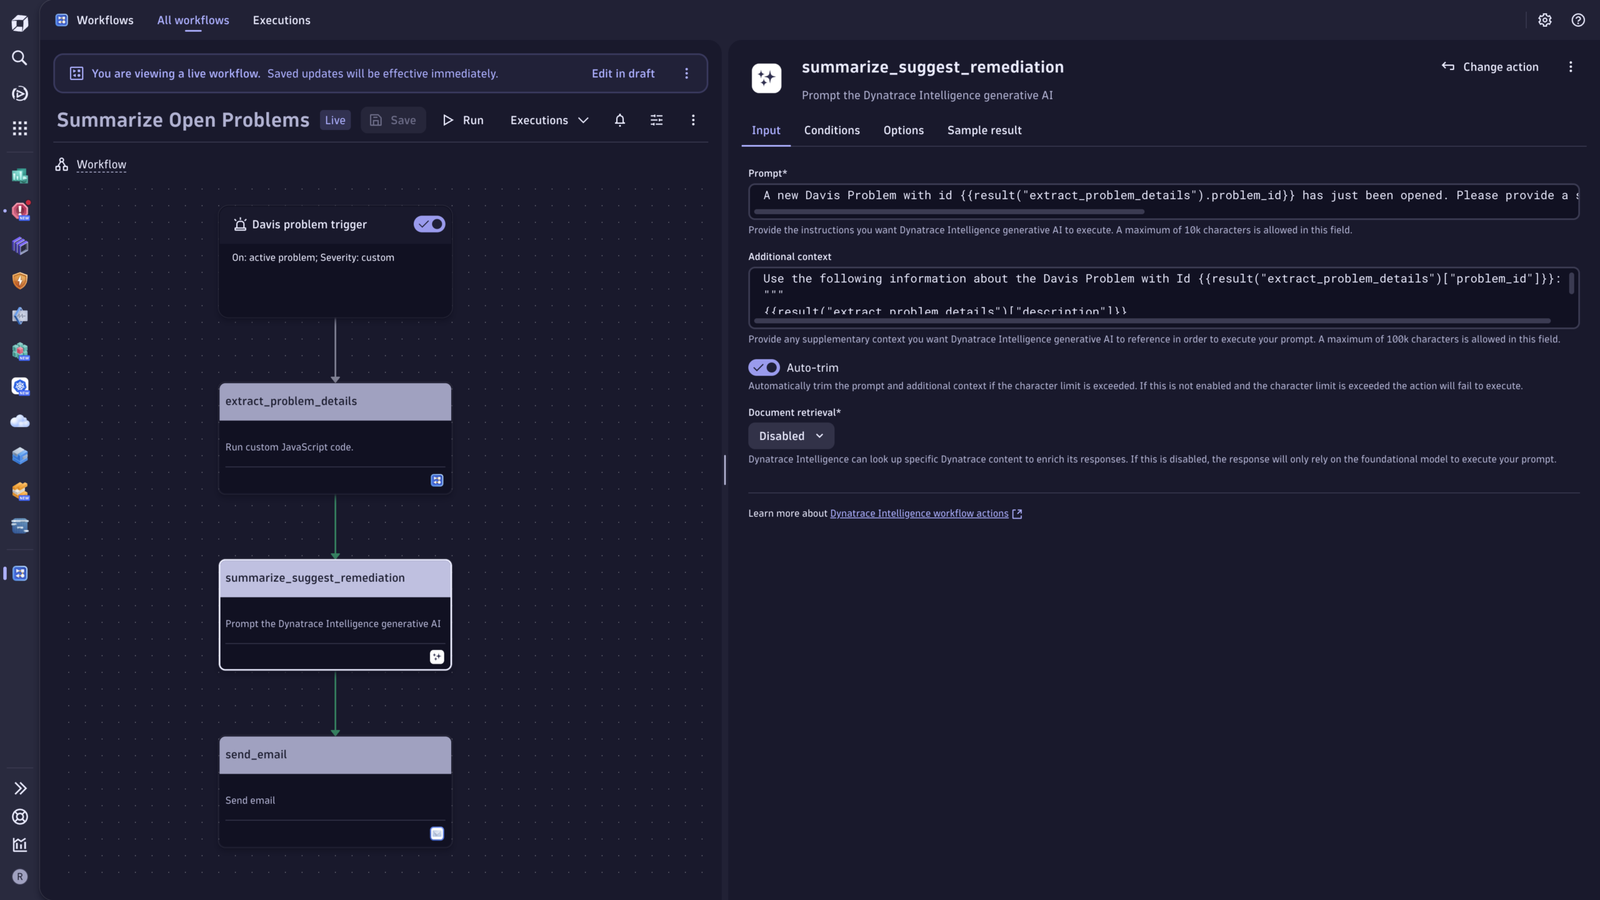Screen dimensions: 1600x900
Task: Click the sparkle AI icon on summarize_suggest_remediation node
Action: 437,657
